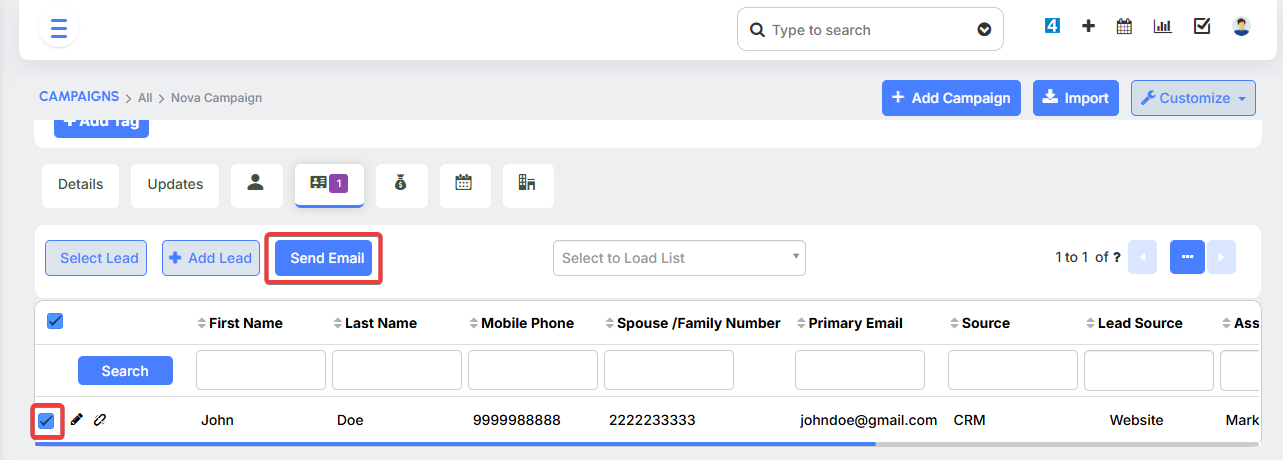Open the calendar icon in top bar

pyautogui.click(x=1124, y=26)
